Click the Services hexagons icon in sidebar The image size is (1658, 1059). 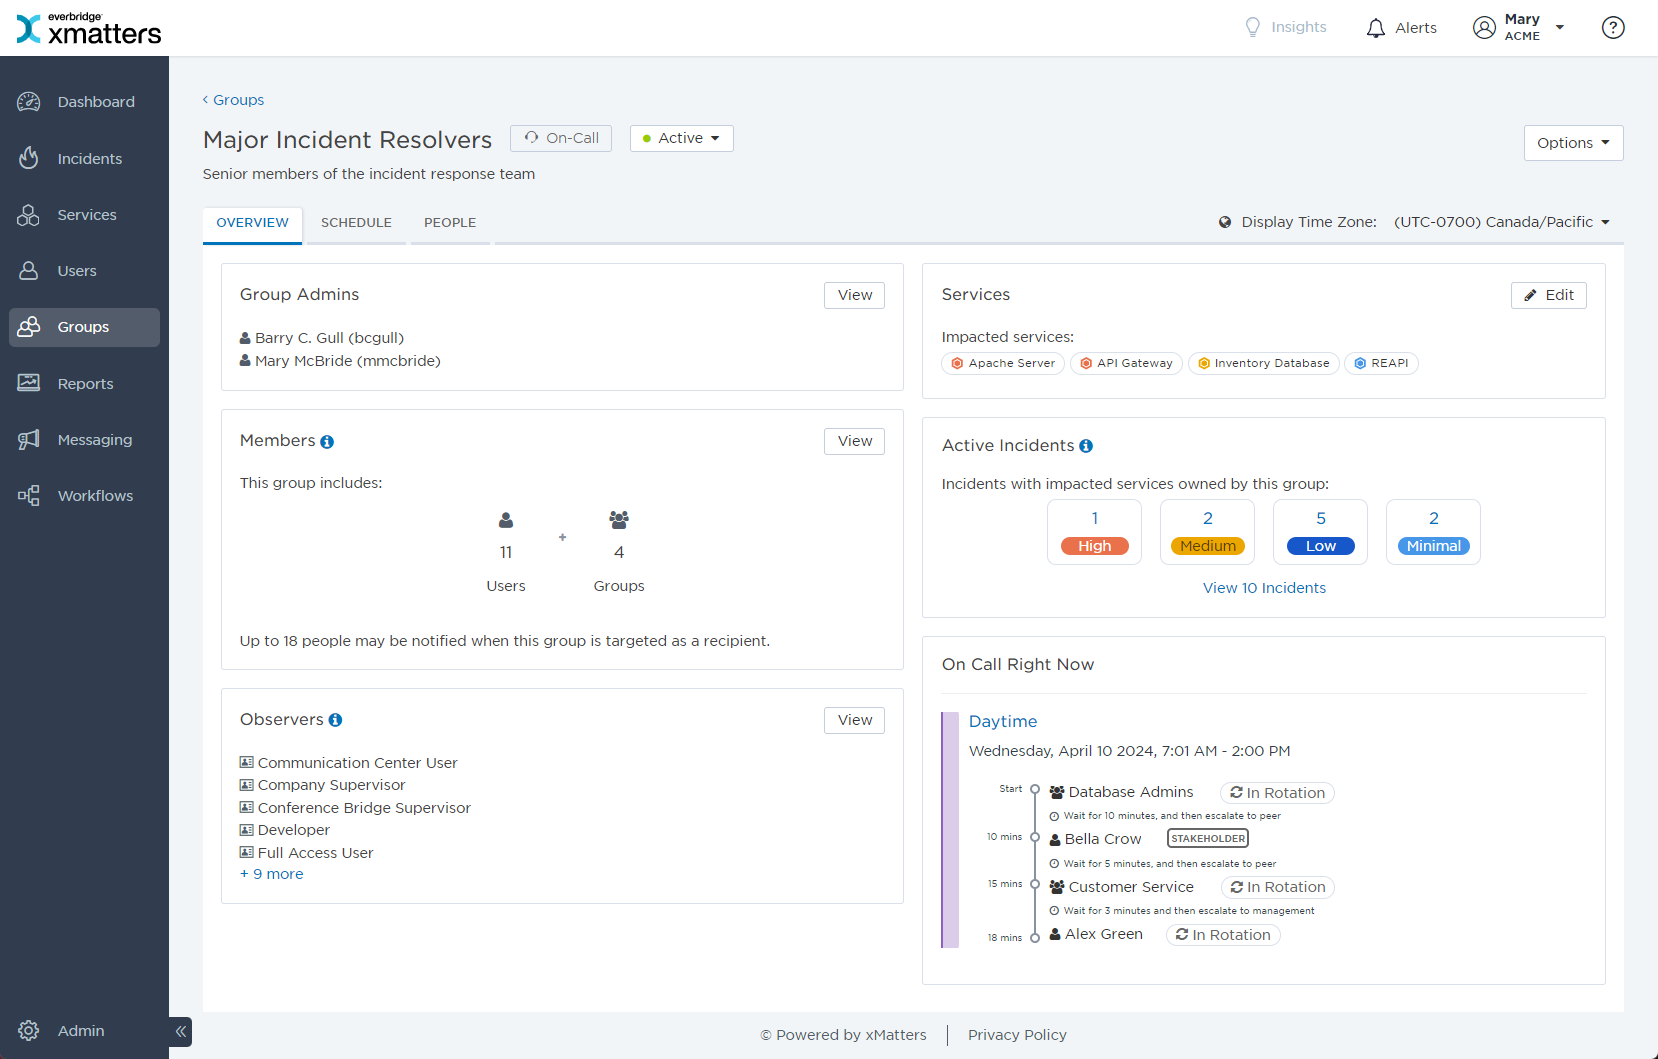click(29, 215)
